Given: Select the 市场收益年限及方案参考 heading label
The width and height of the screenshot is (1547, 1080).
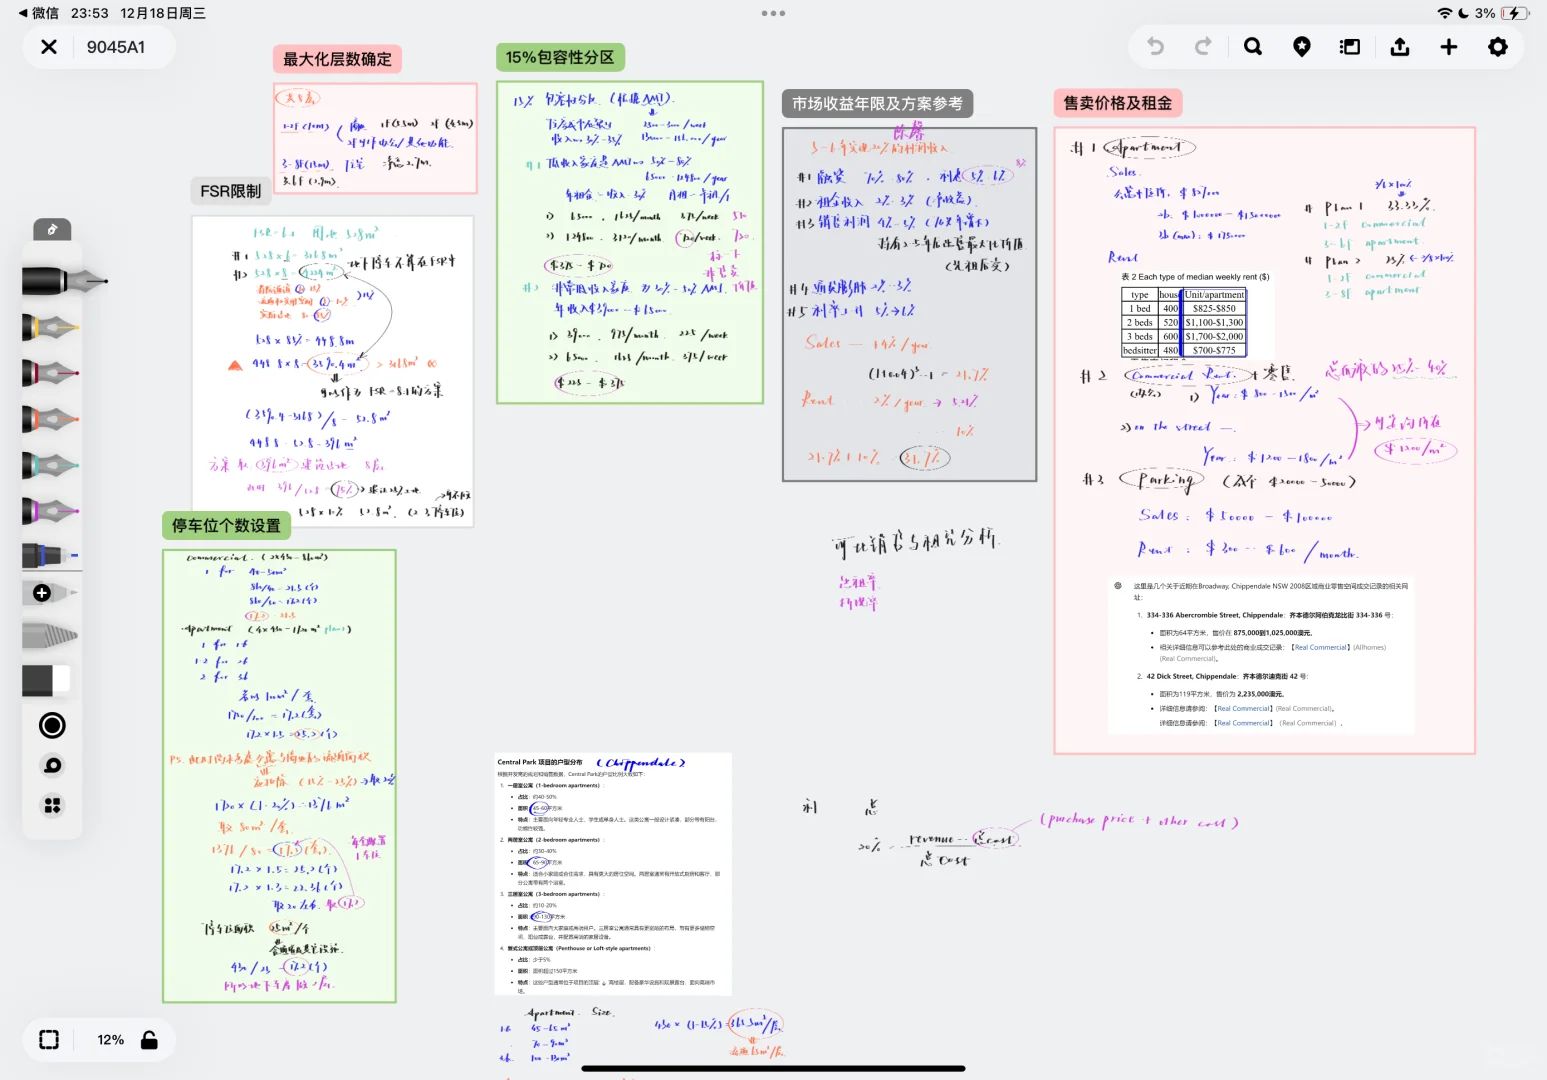Looking at the screenshot, I should click(x=877, y=103).
